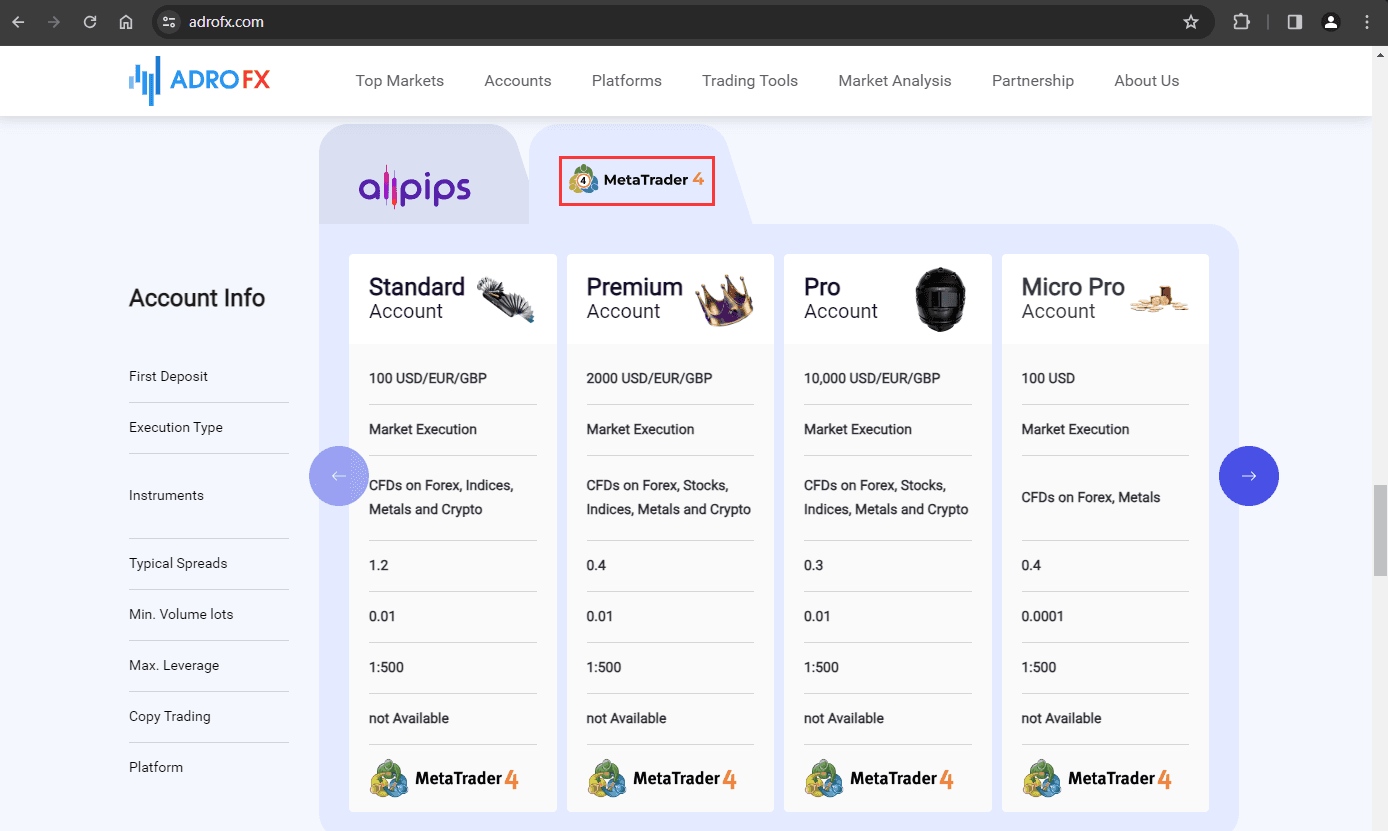Slide accounts to the next with right arrow
This screenshot has height=831, width=1388.
(1249, 476)
